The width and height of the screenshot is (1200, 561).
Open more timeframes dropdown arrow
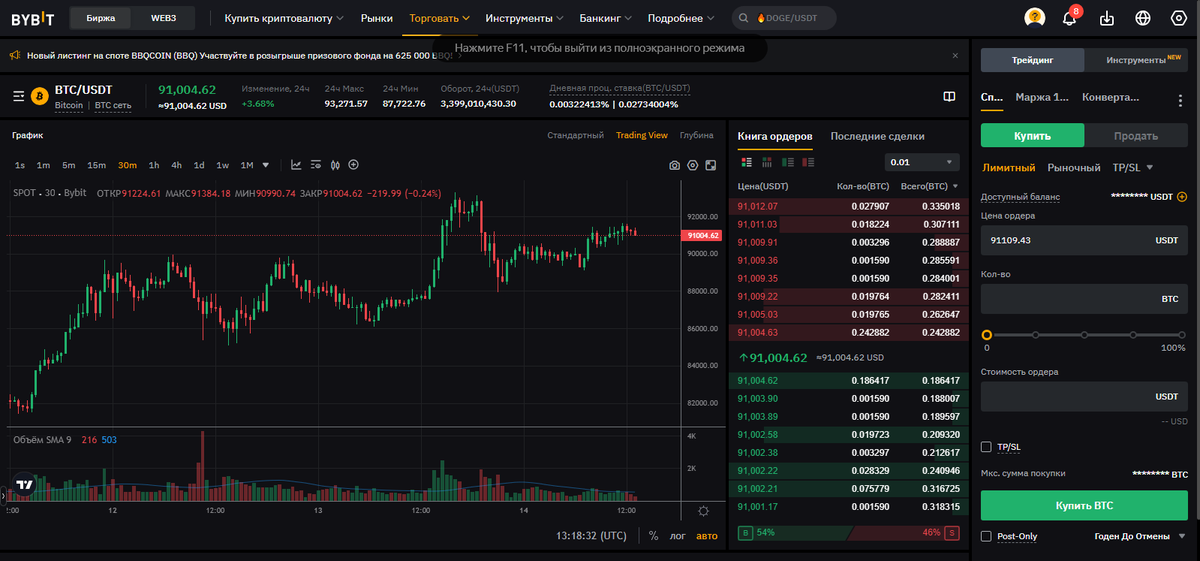[266, 165]
